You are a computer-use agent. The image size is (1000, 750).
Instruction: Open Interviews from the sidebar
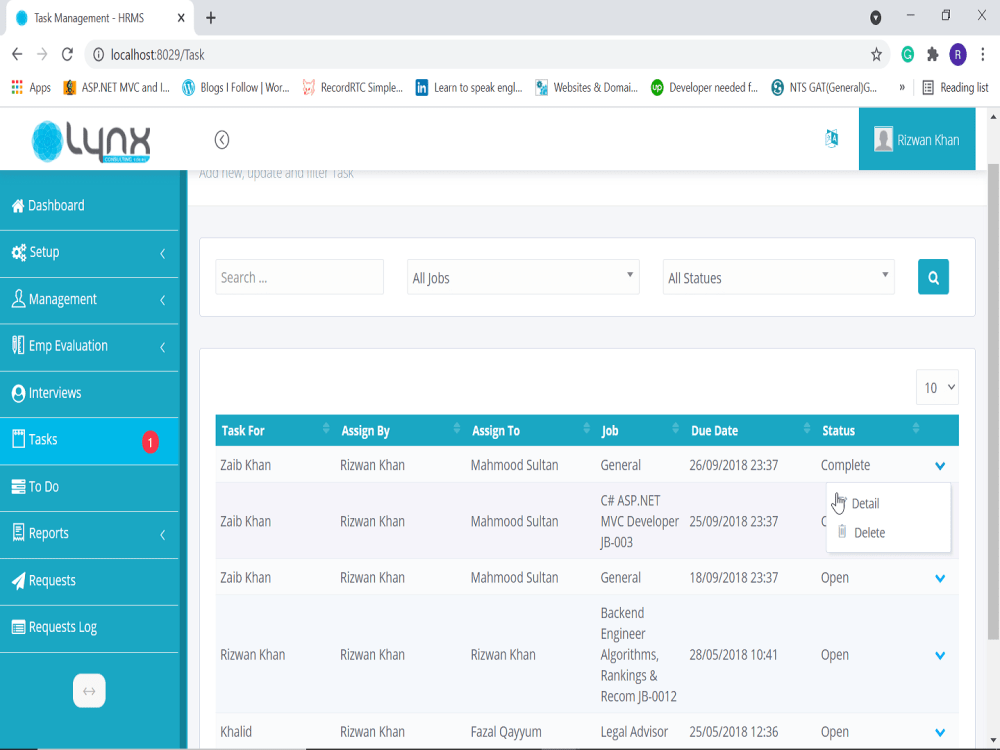(x=89, y=393)
